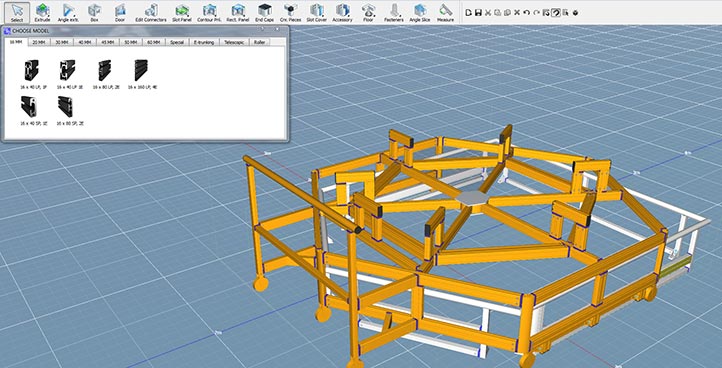This screenshot has height=368, width=722.
Task: Undo the last action
Action: point(527,13)
